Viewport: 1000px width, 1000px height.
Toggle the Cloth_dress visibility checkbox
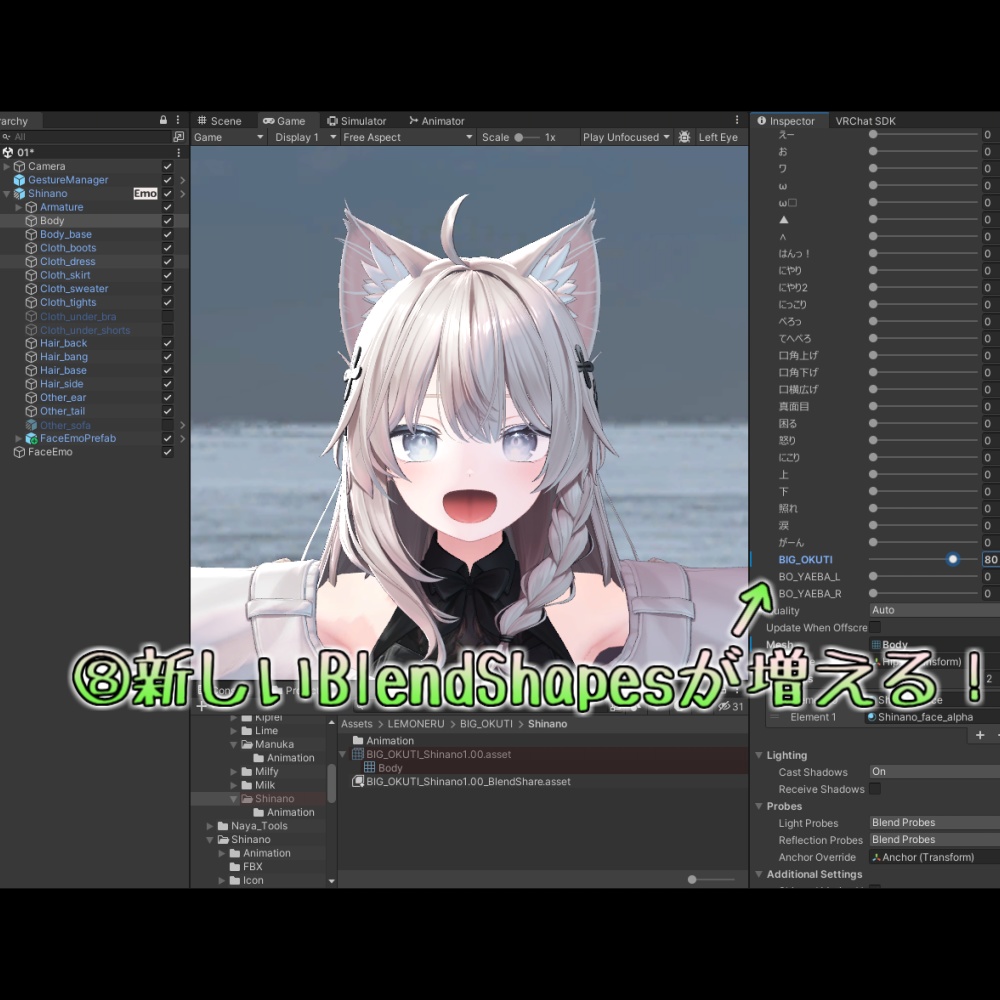tap(167, 261)
